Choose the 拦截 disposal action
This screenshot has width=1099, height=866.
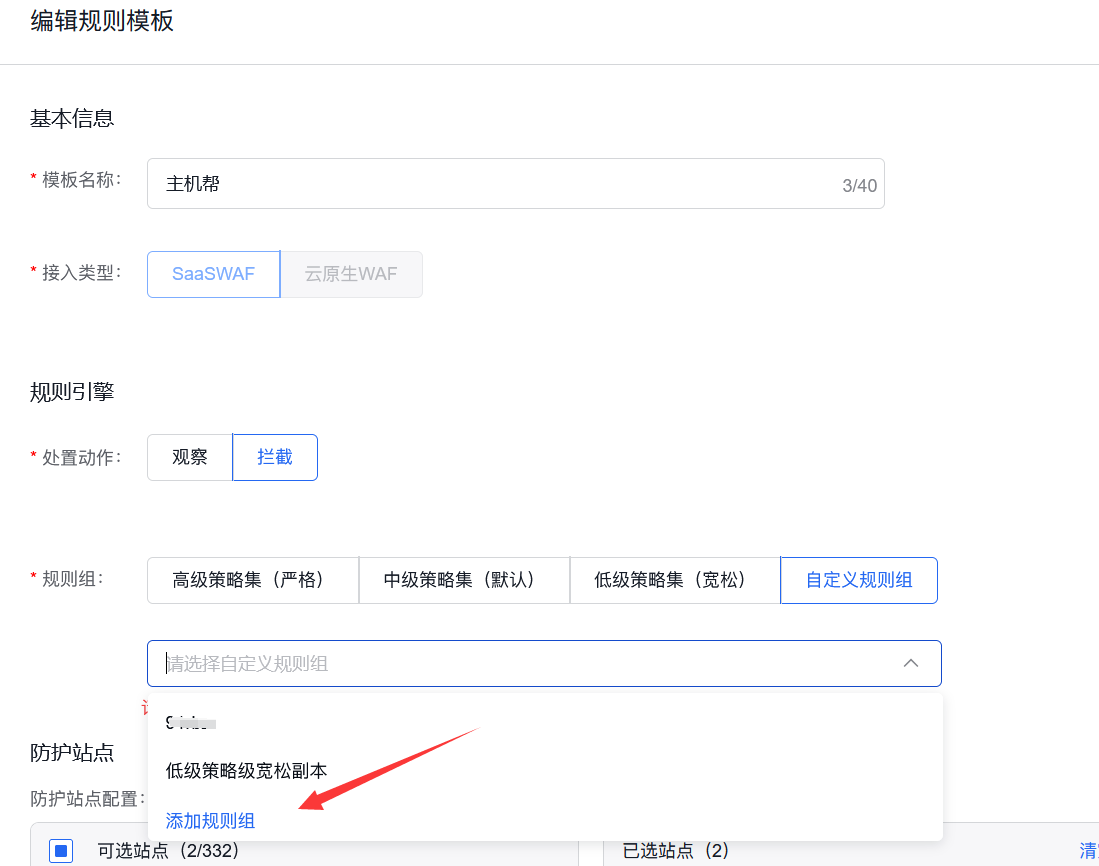tap(274, 457)
